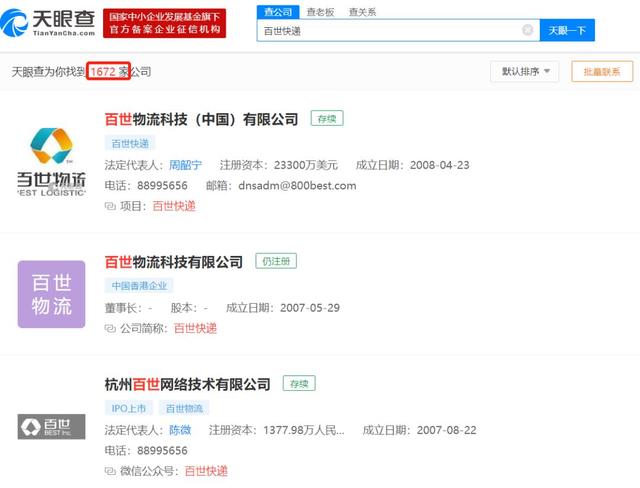Click registered capital 1377.98万人民...
Image resolution: width=640 pixels, height=488 pixels.
point(304,430)
